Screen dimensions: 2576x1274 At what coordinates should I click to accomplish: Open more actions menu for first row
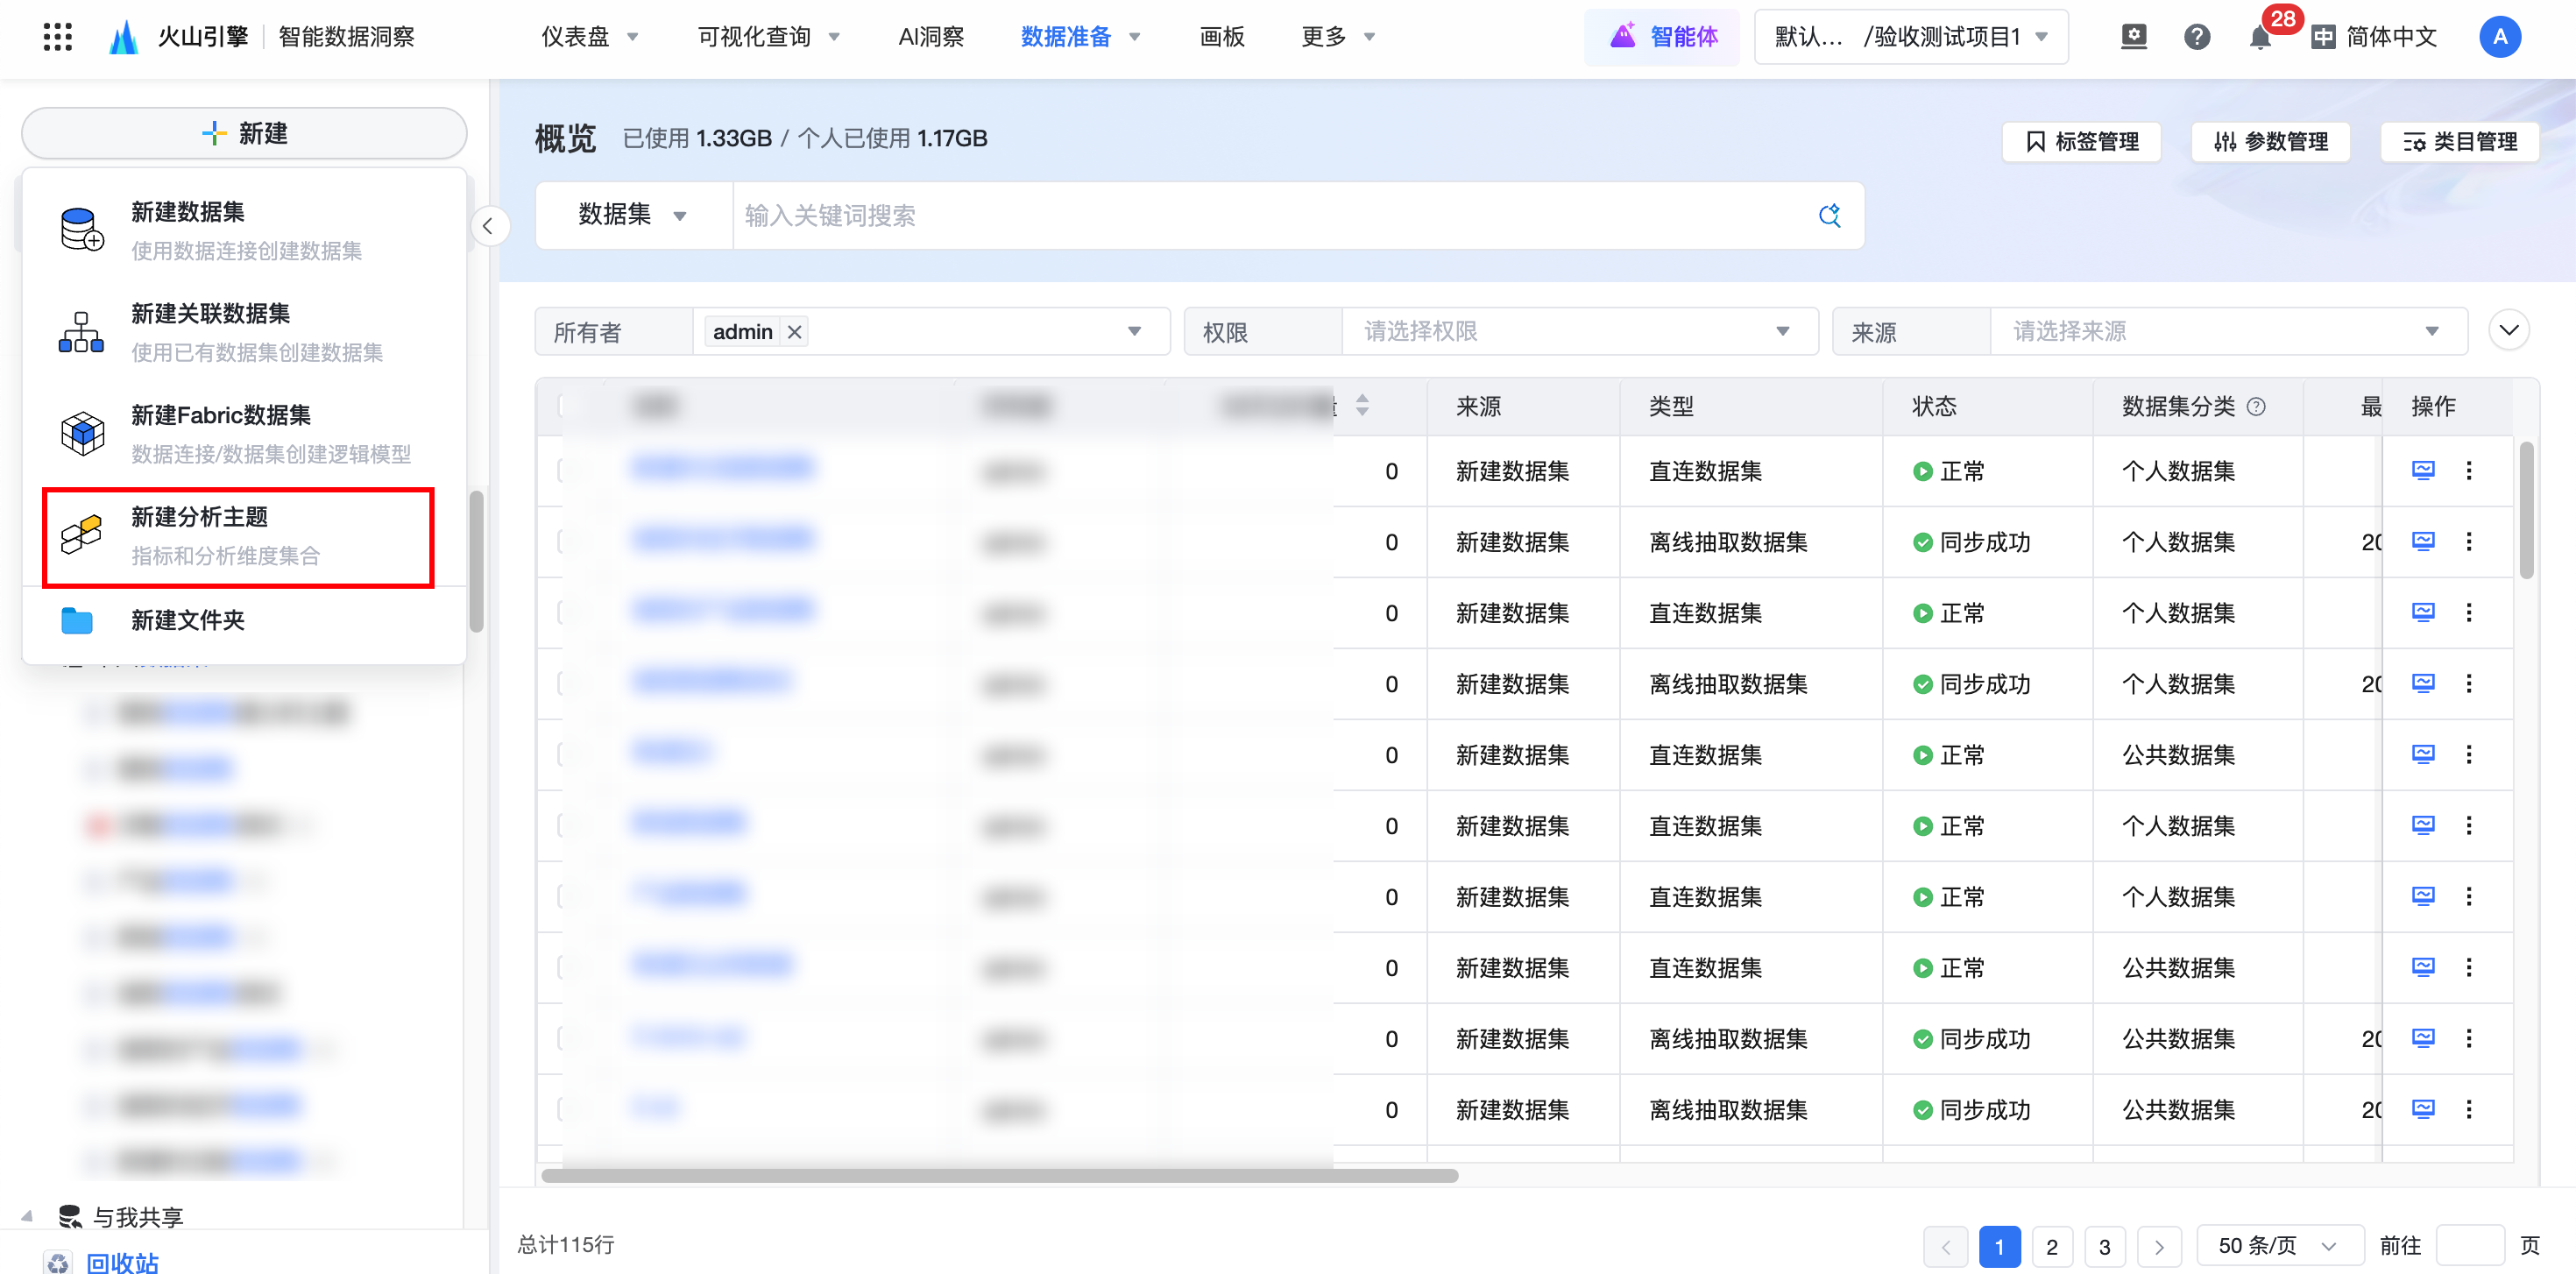pos(2468,470)
